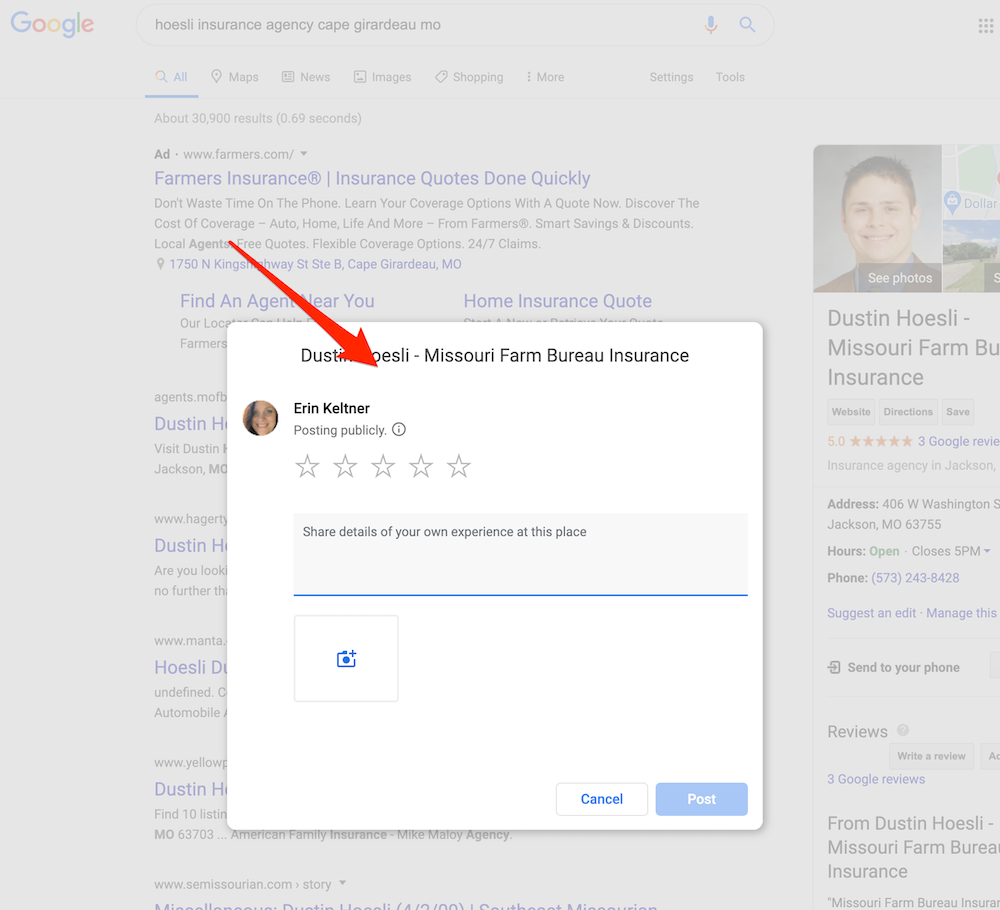Click Send to your phone text
Image resolution: width=1000 pixels, height=910 pixels.
click(903, 668)
